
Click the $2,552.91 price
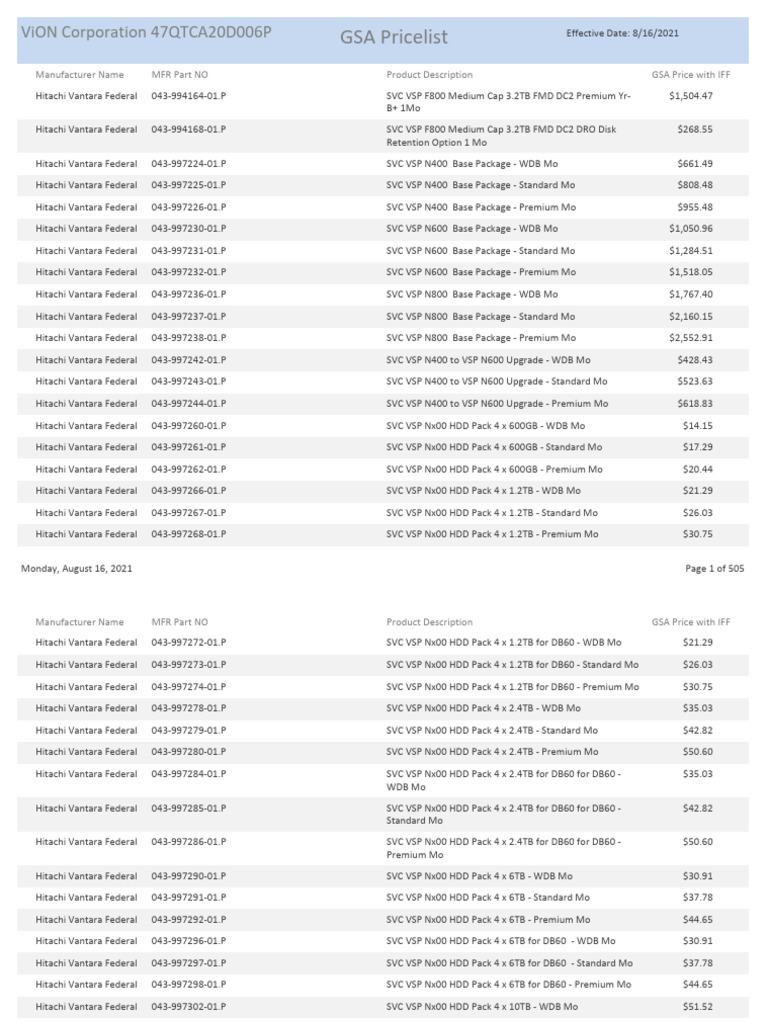[x=691, y=338]
